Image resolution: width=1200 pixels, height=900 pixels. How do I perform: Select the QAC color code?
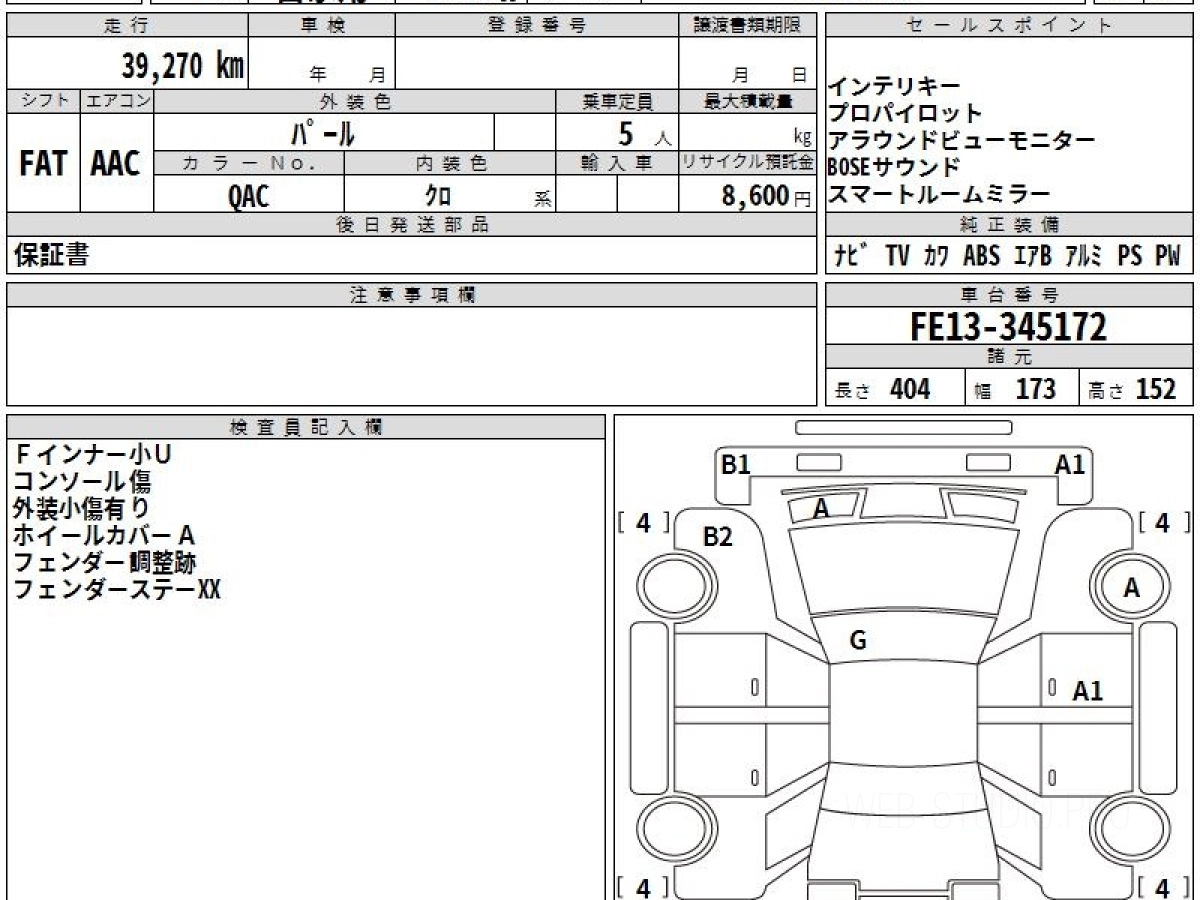click(x=248, y=196)
